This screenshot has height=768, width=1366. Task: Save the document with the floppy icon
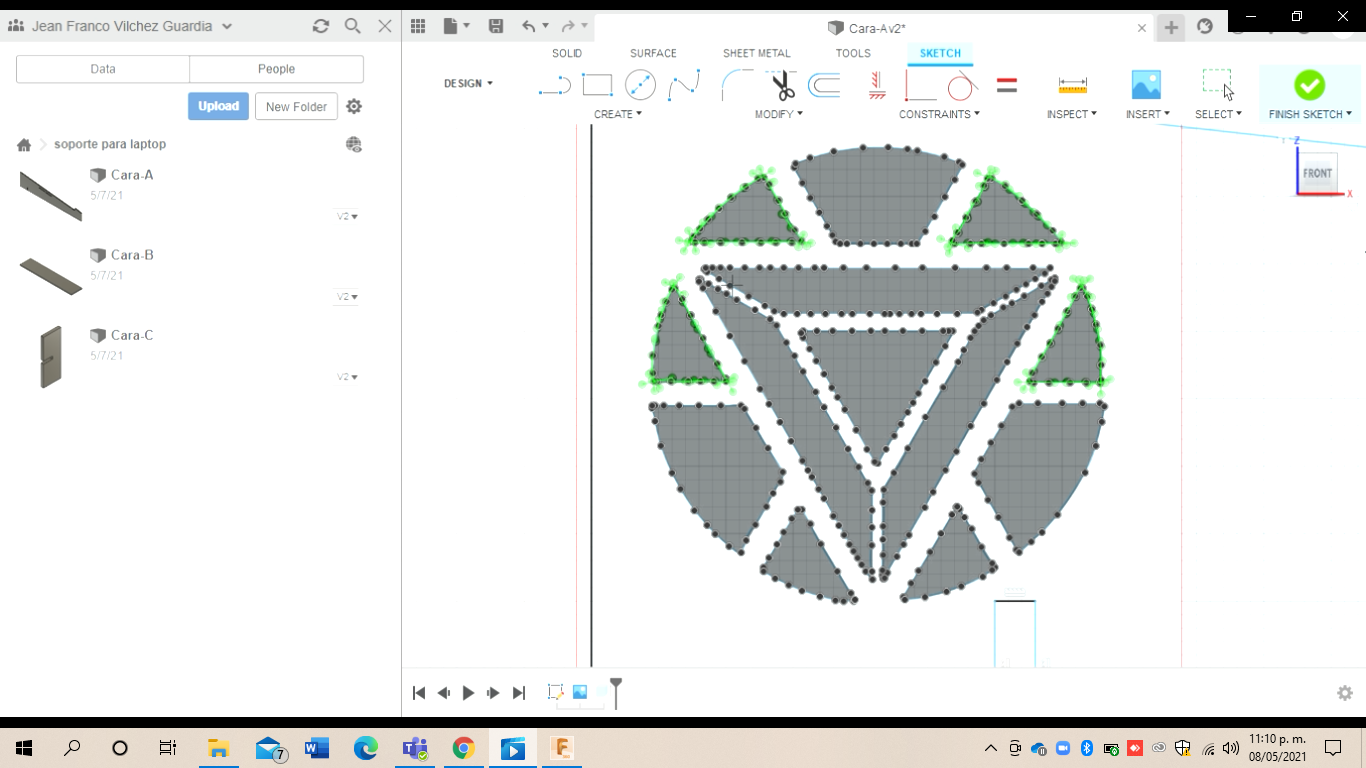click(x=495, y=27)
